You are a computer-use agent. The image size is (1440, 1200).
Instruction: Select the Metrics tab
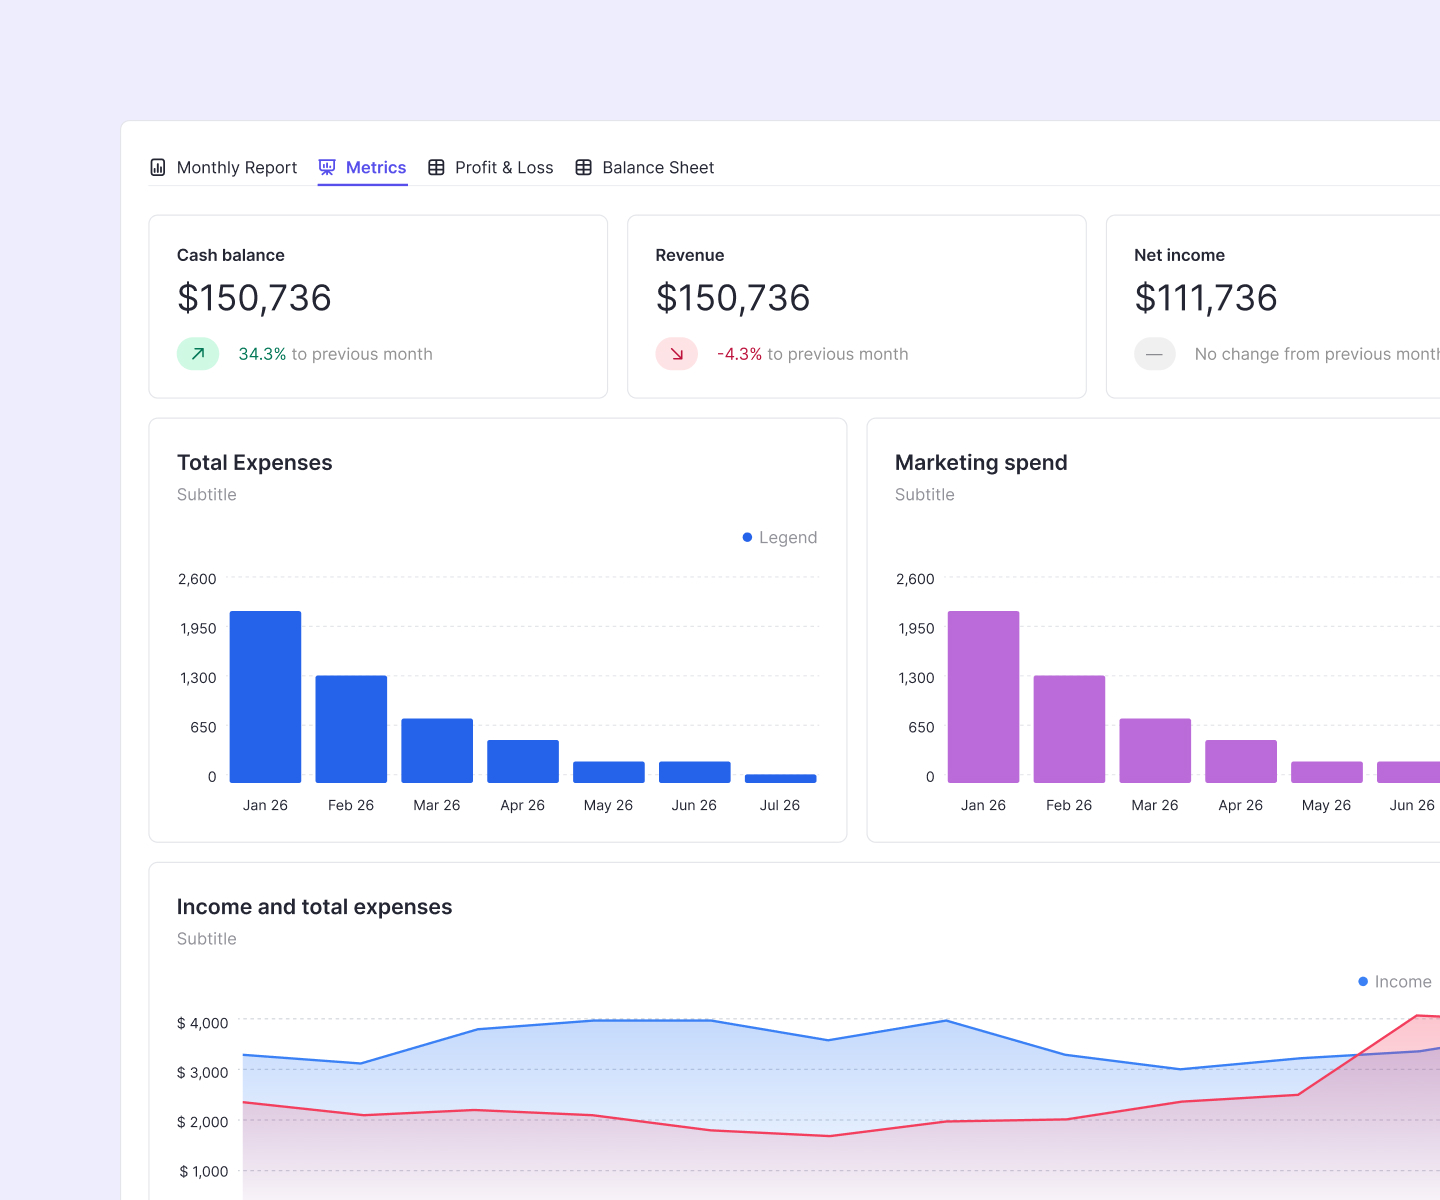[x=362, y=167]
